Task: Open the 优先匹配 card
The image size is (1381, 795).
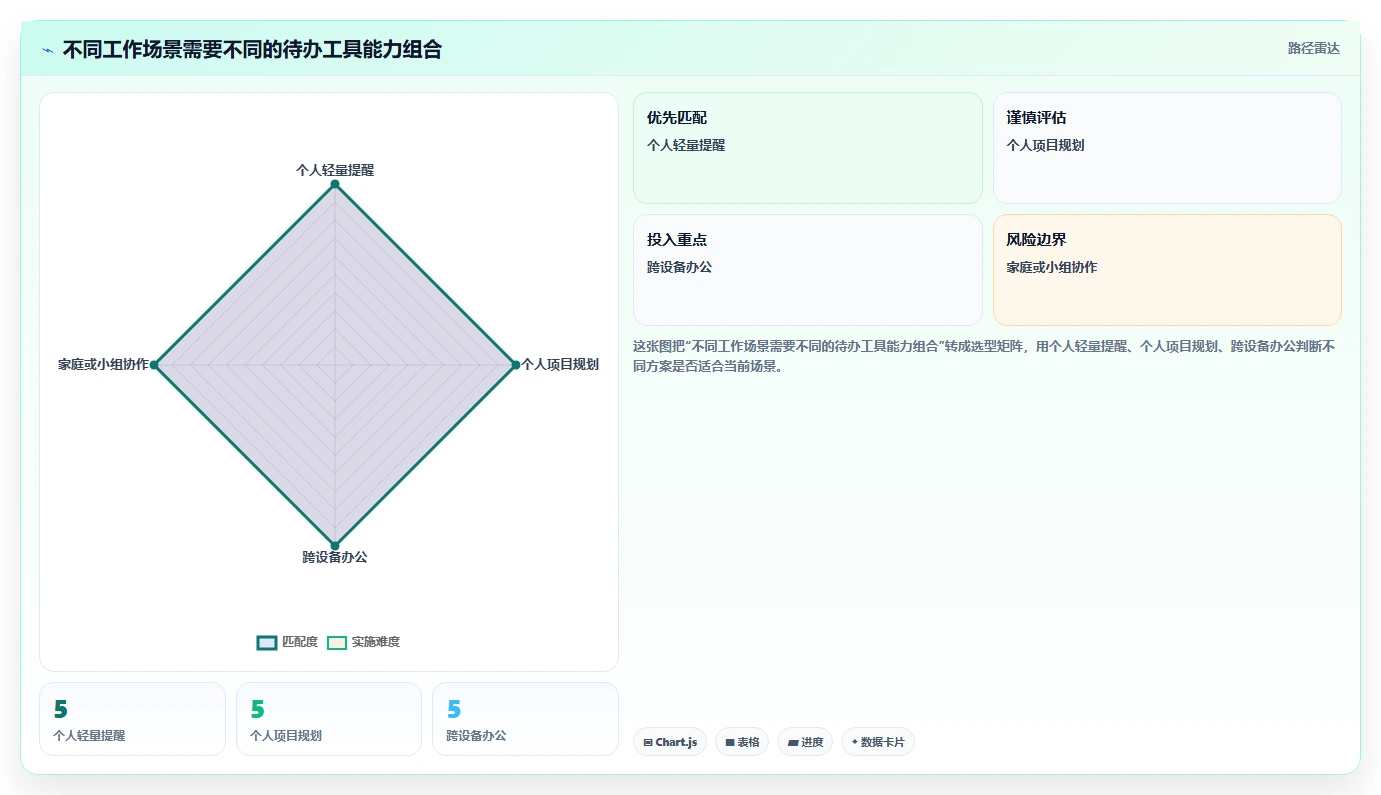Action: click(x=807, y=148)
